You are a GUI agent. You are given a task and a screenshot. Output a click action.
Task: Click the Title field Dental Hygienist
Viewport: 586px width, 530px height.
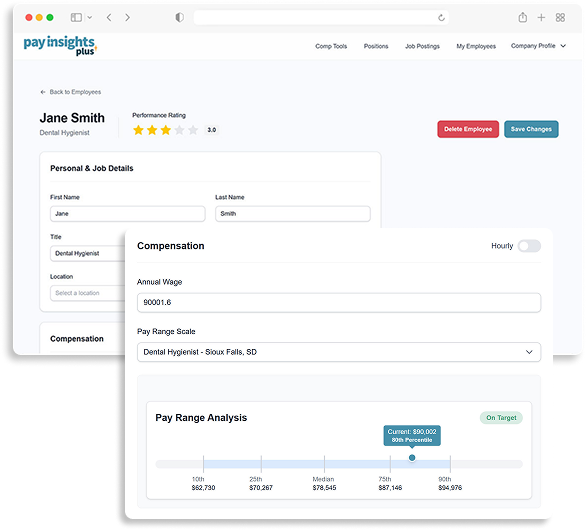pyautogui.click(x=88, y=253)
